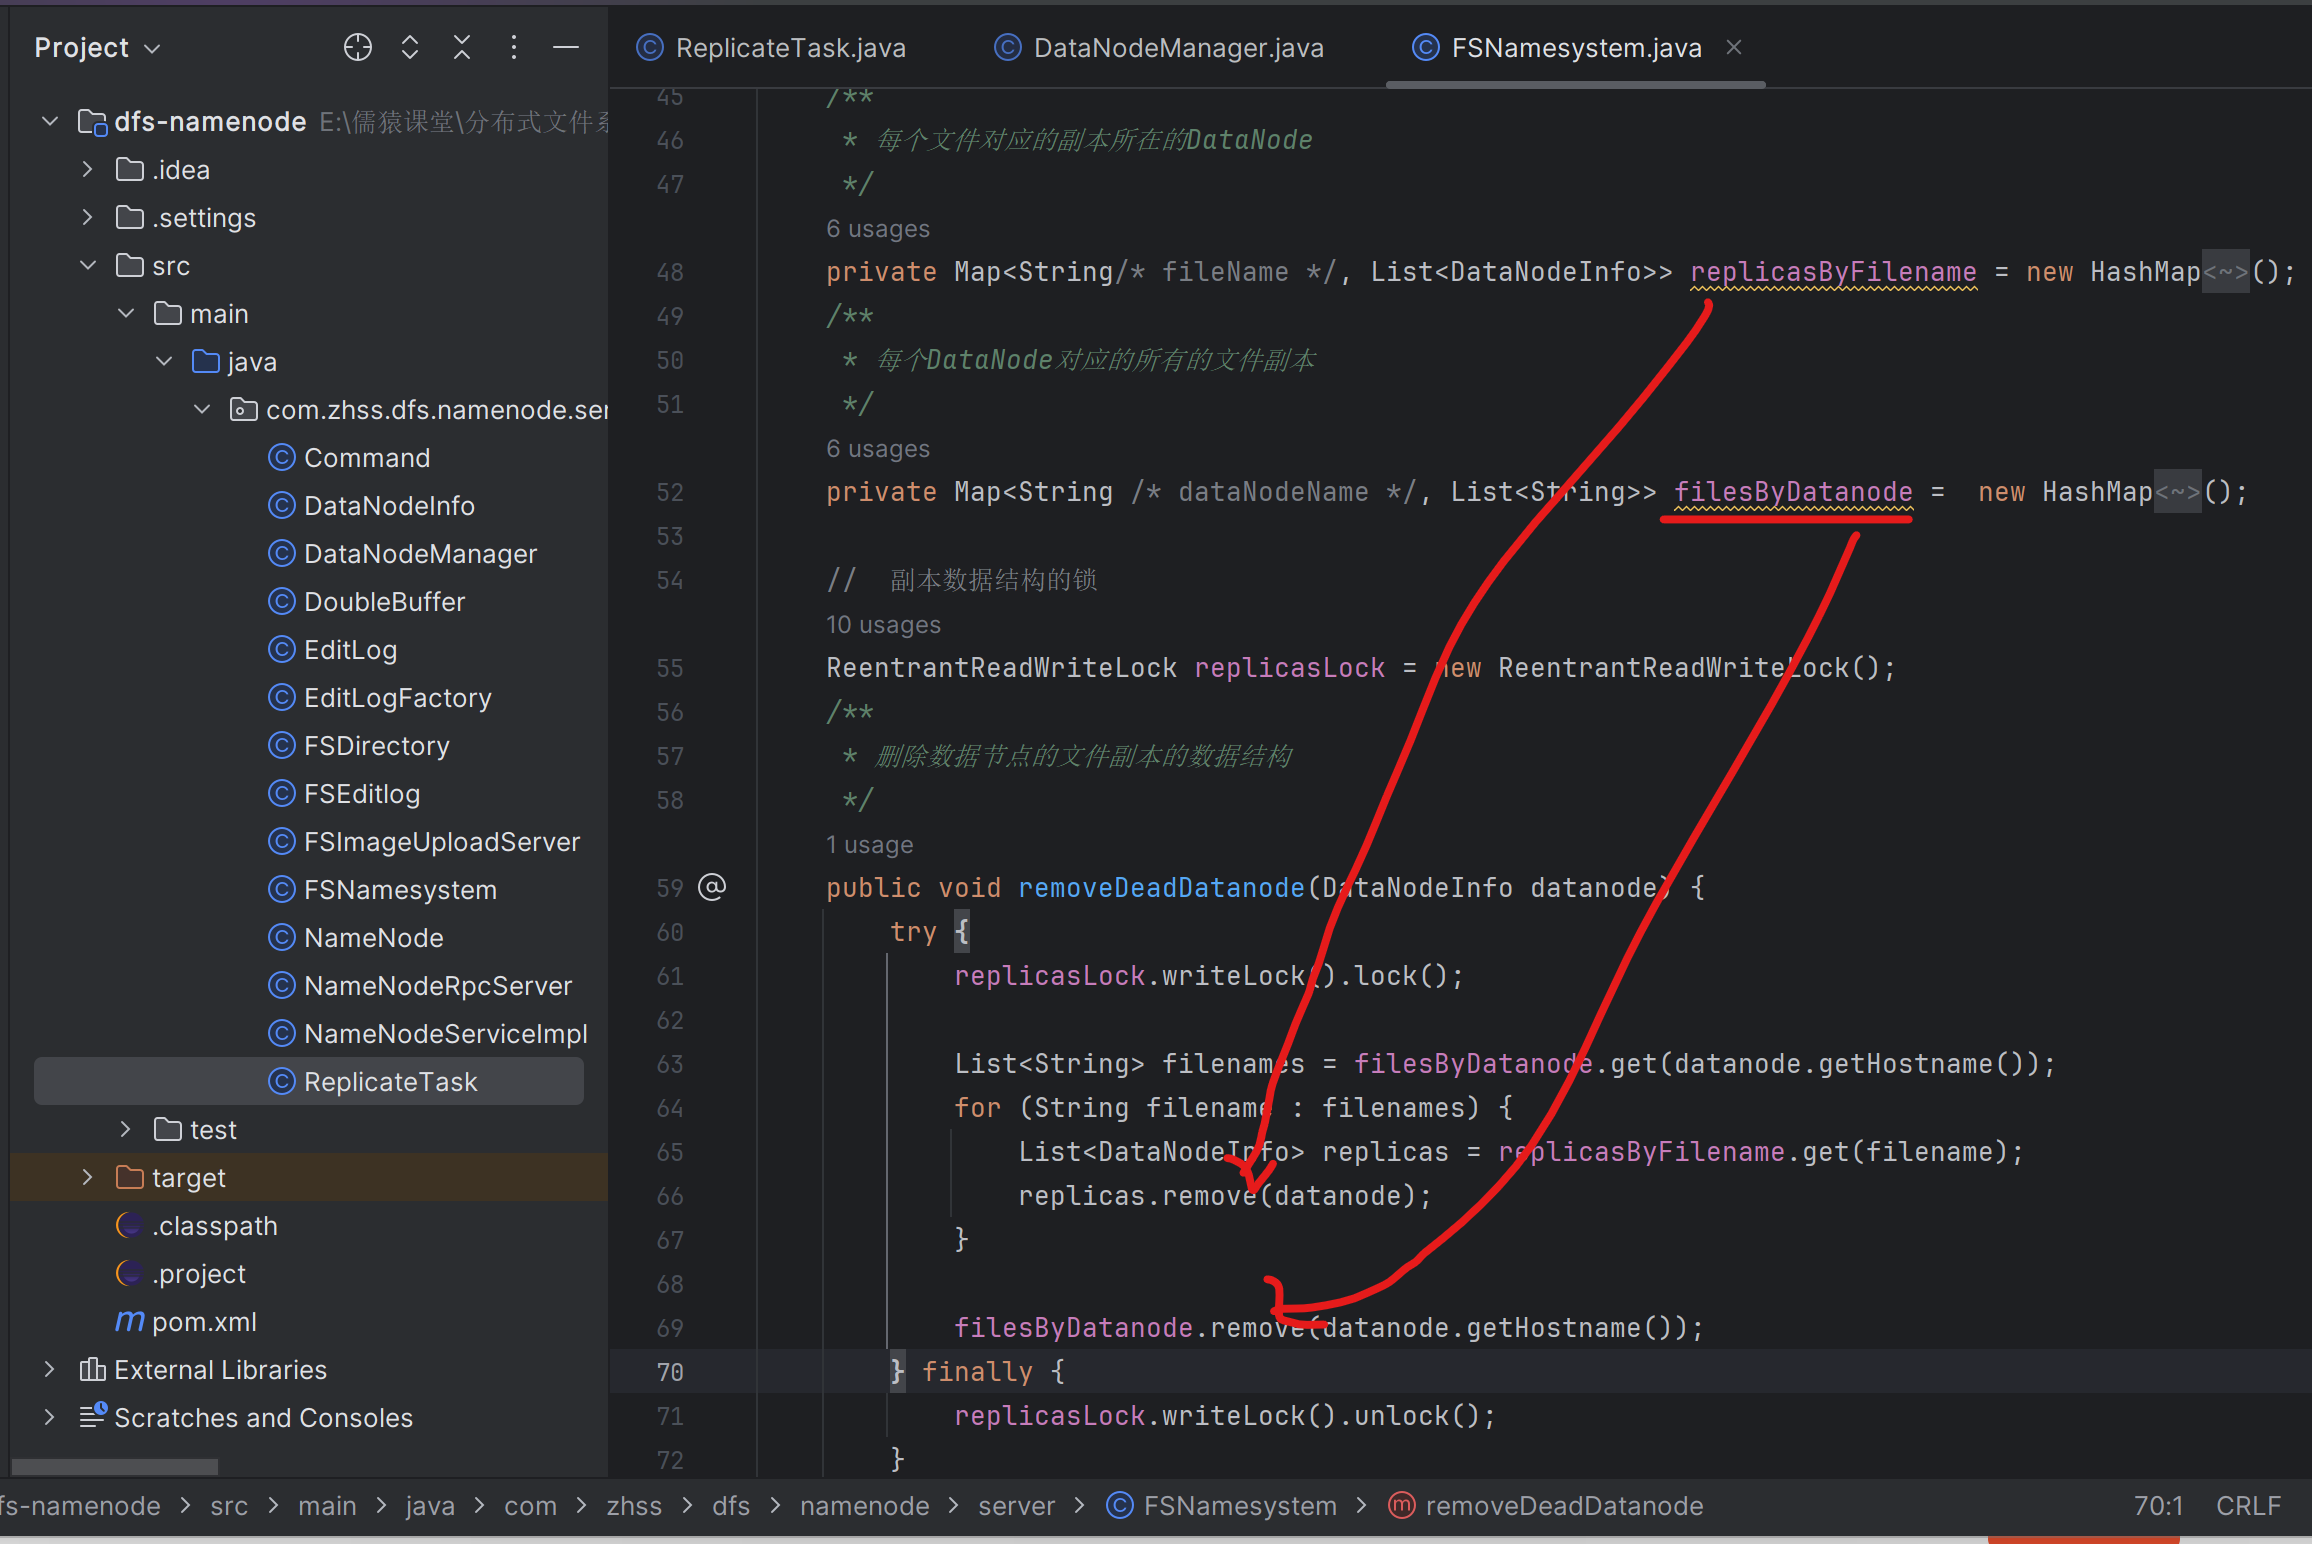Screen dimensions: 2312x1544
Task: Open the Project panel options menu (three dots)
Action: point(513,47)
